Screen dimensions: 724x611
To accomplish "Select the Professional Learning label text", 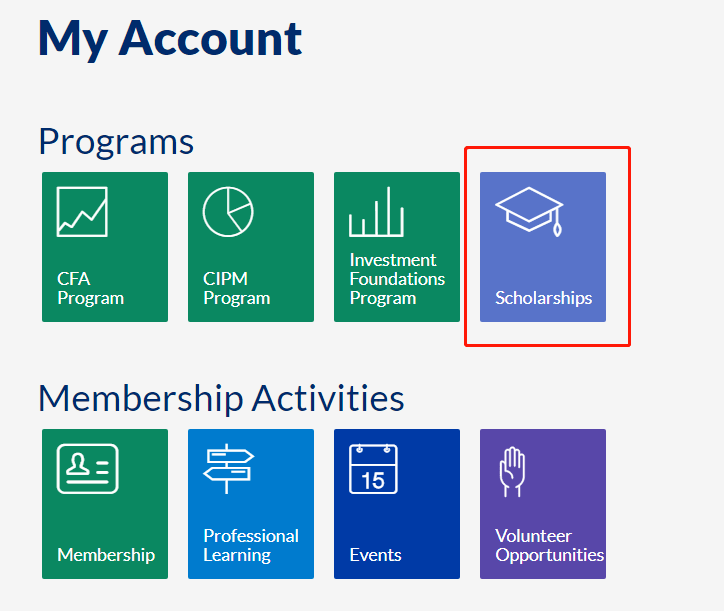I will 251,545.
